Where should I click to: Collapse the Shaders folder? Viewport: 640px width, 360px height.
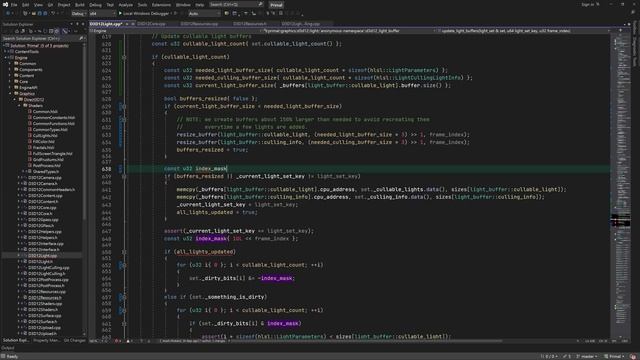[19, 106]
